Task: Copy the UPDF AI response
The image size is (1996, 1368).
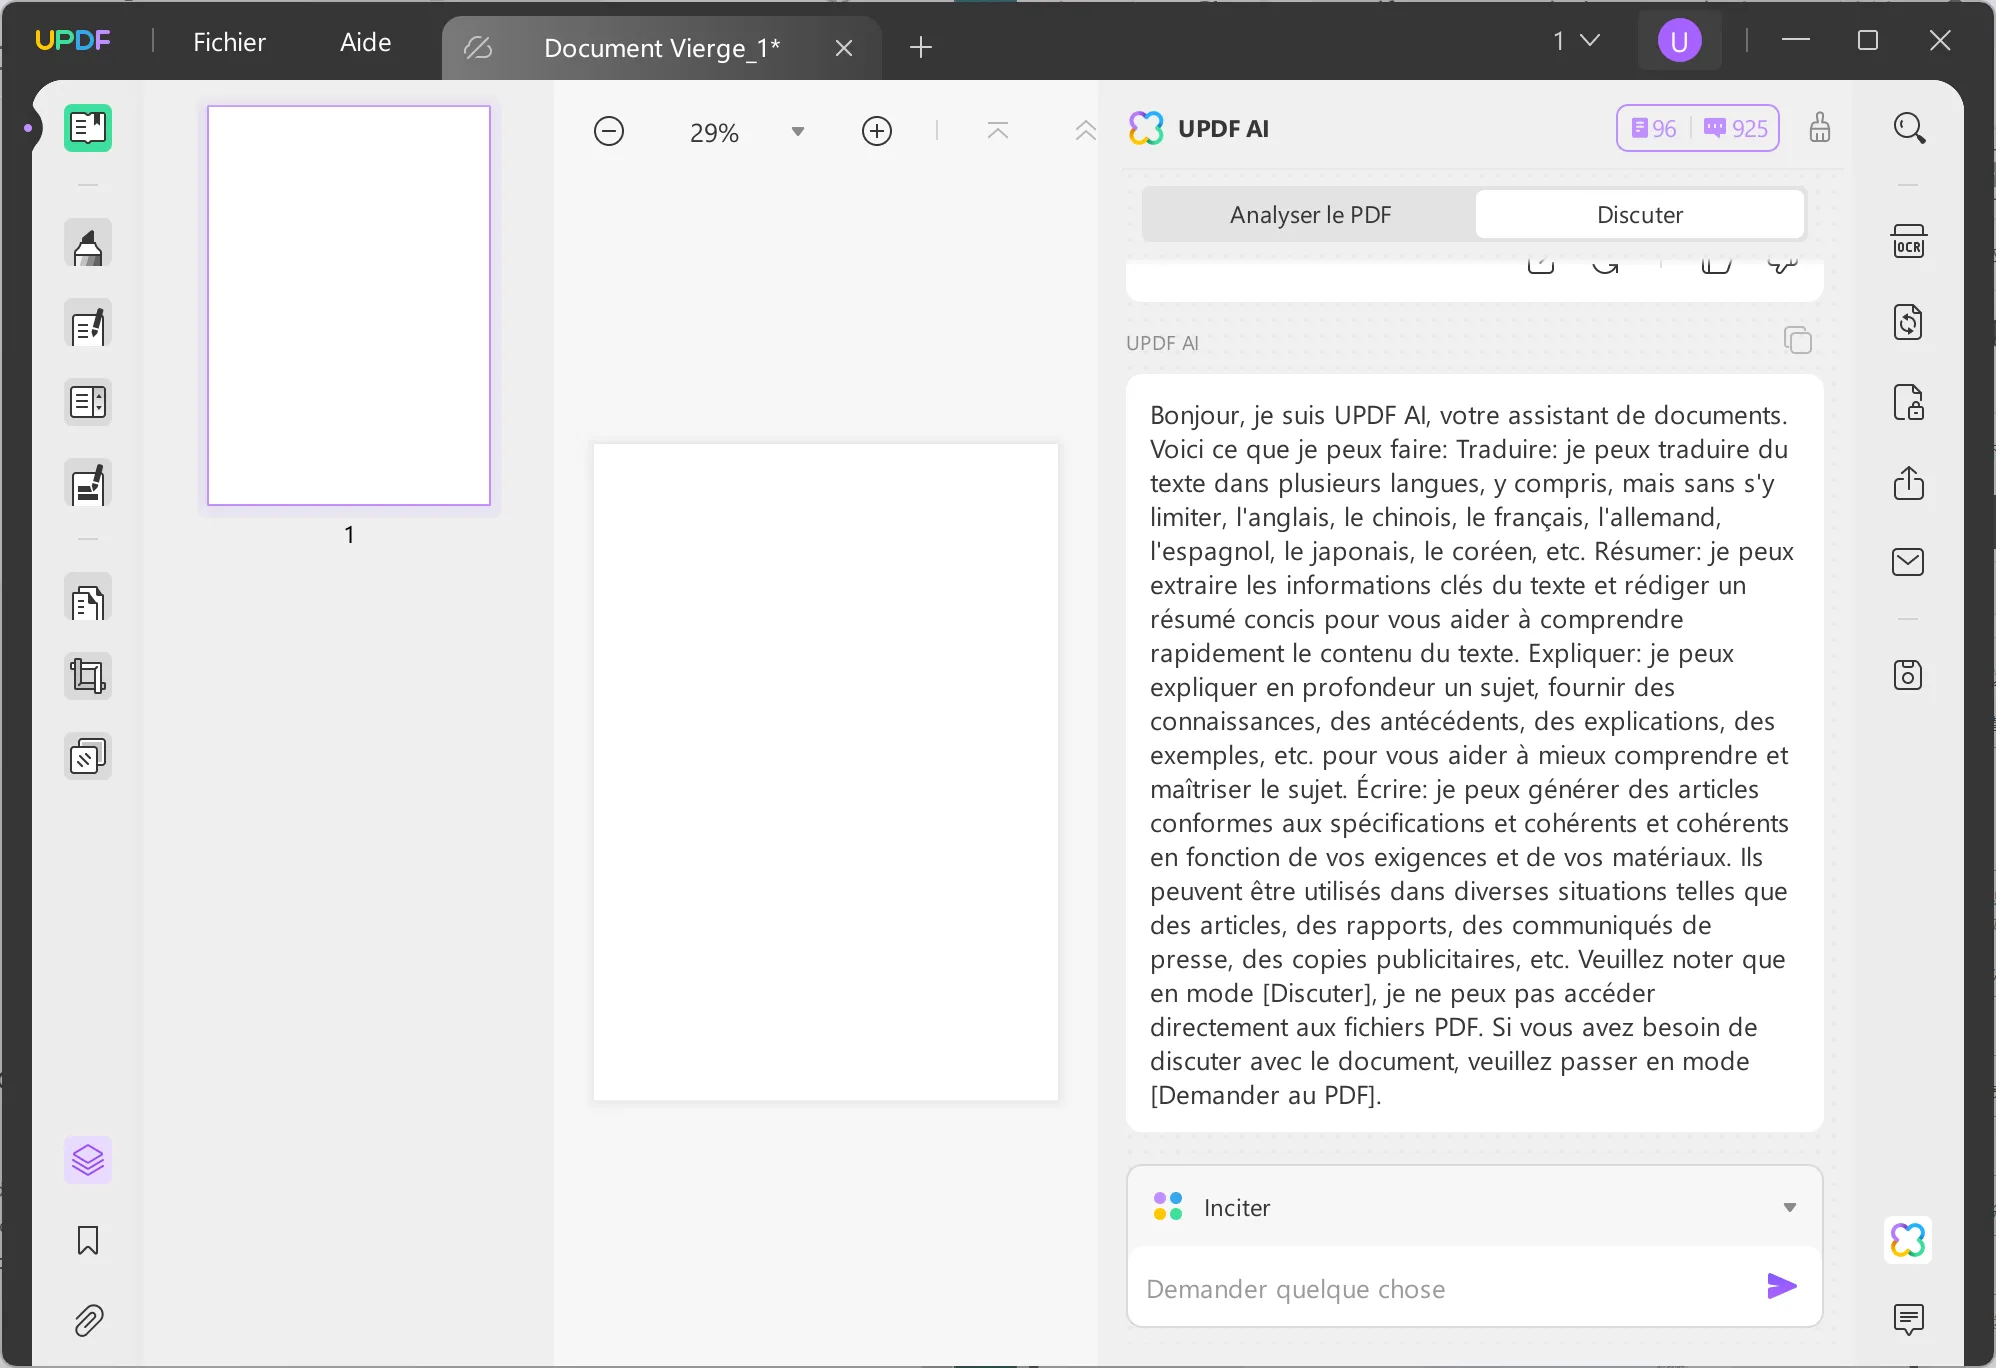Action: click(1798, 340)
